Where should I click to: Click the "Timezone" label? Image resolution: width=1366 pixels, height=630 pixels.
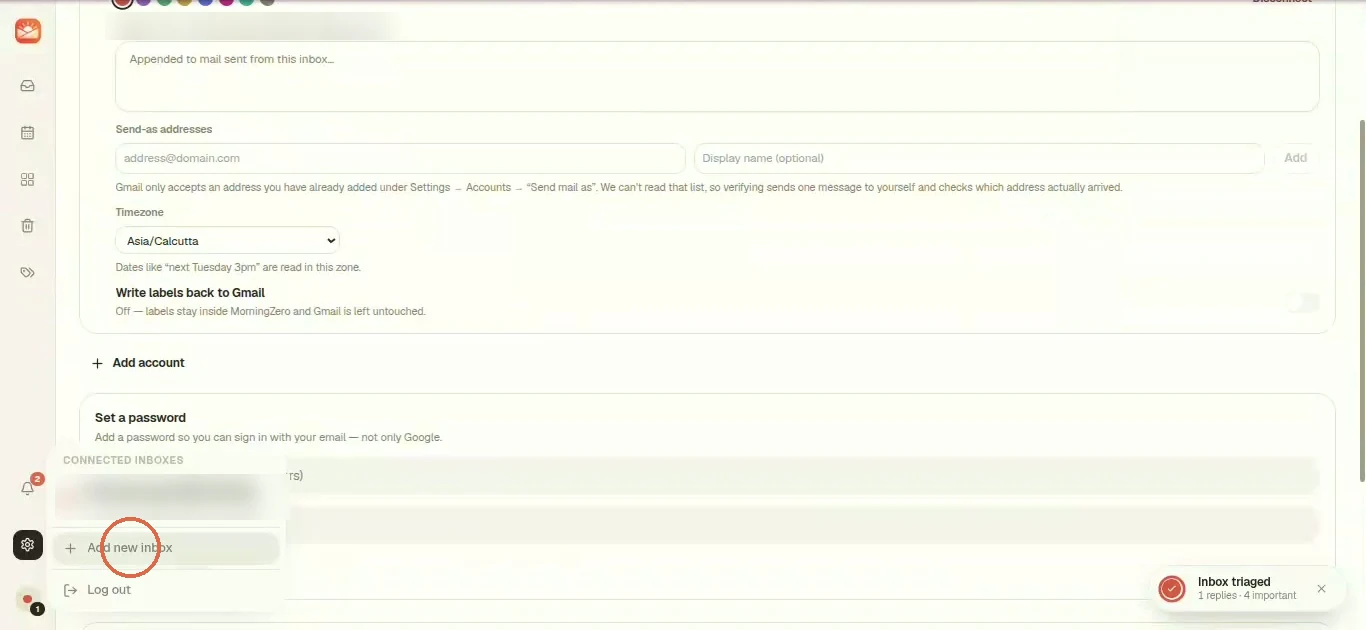(140, 212)
